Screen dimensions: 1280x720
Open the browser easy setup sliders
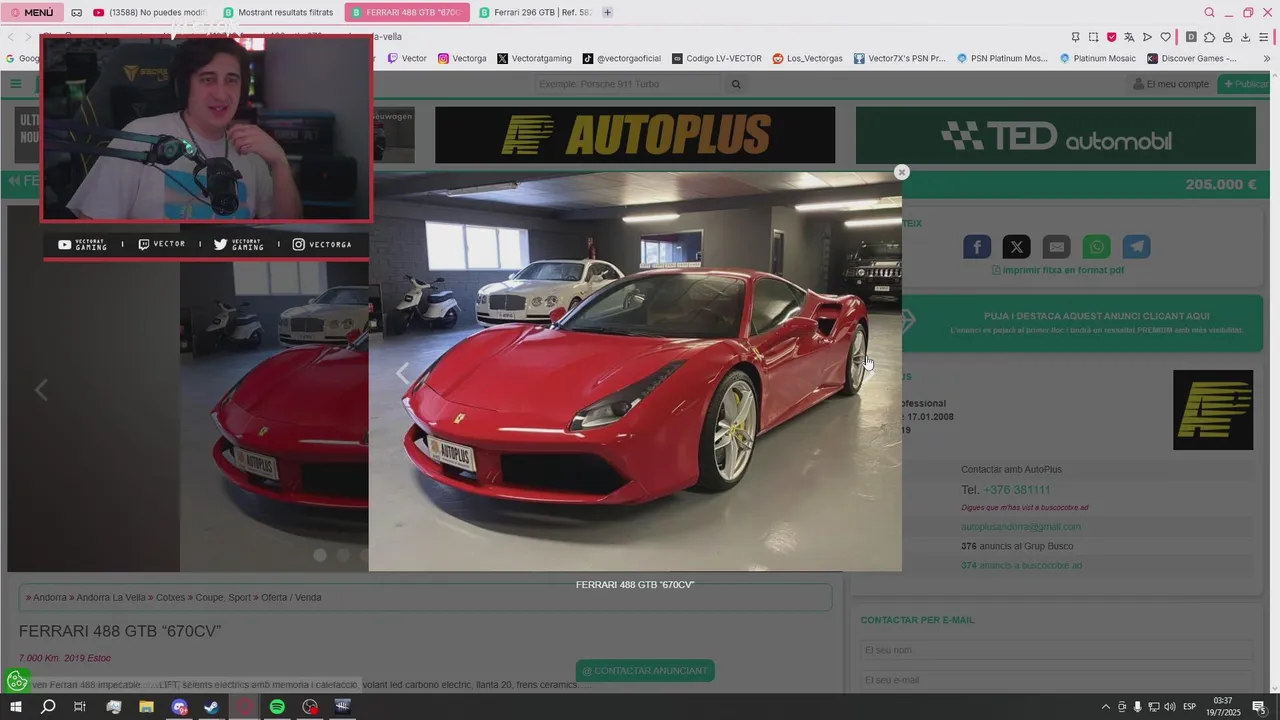tap(1264, 37)
